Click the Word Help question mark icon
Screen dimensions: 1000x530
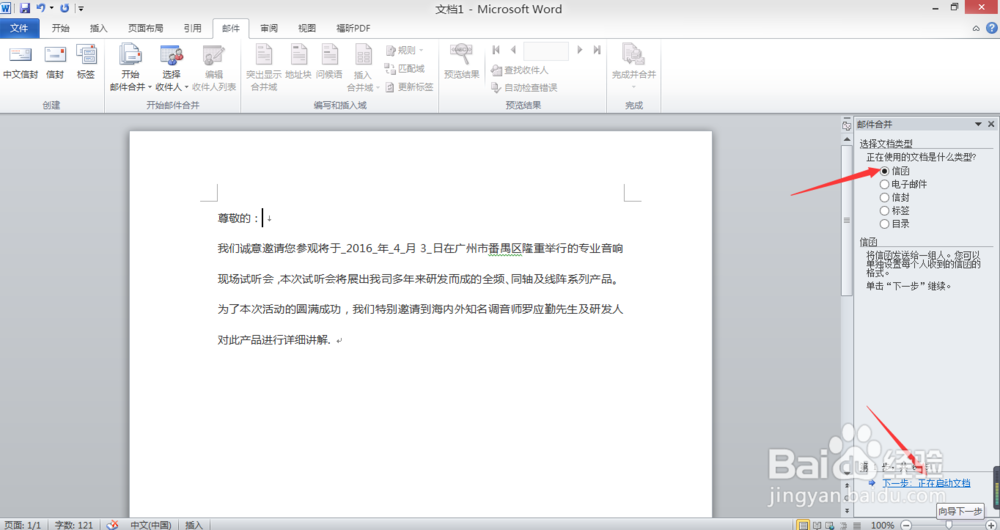992,28
